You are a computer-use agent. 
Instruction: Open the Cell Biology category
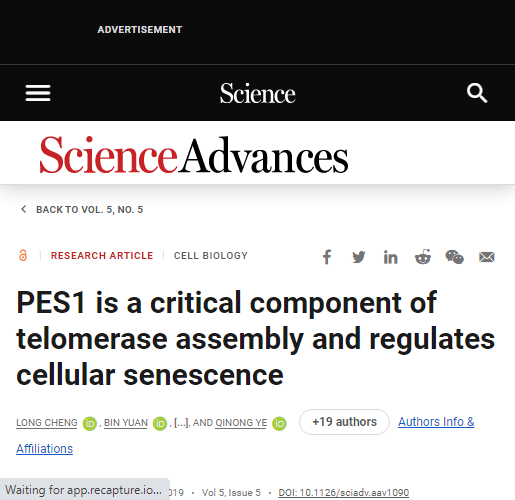[211, 256]
